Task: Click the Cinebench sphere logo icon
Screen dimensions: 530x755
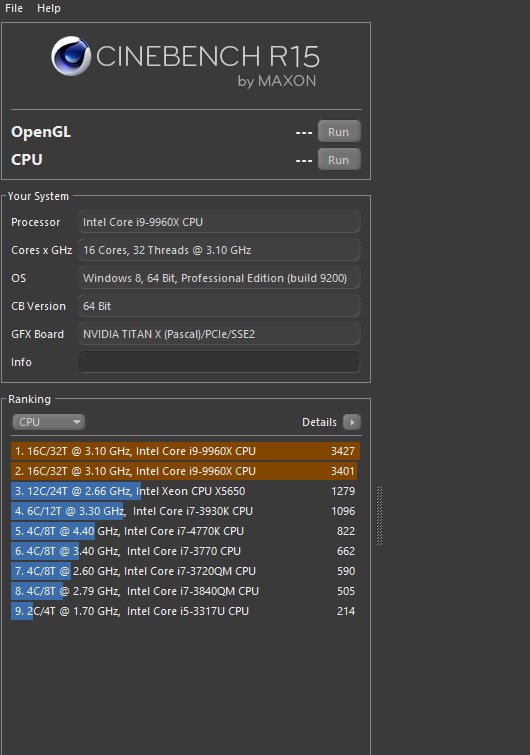Action: click(x=71, y=56)
